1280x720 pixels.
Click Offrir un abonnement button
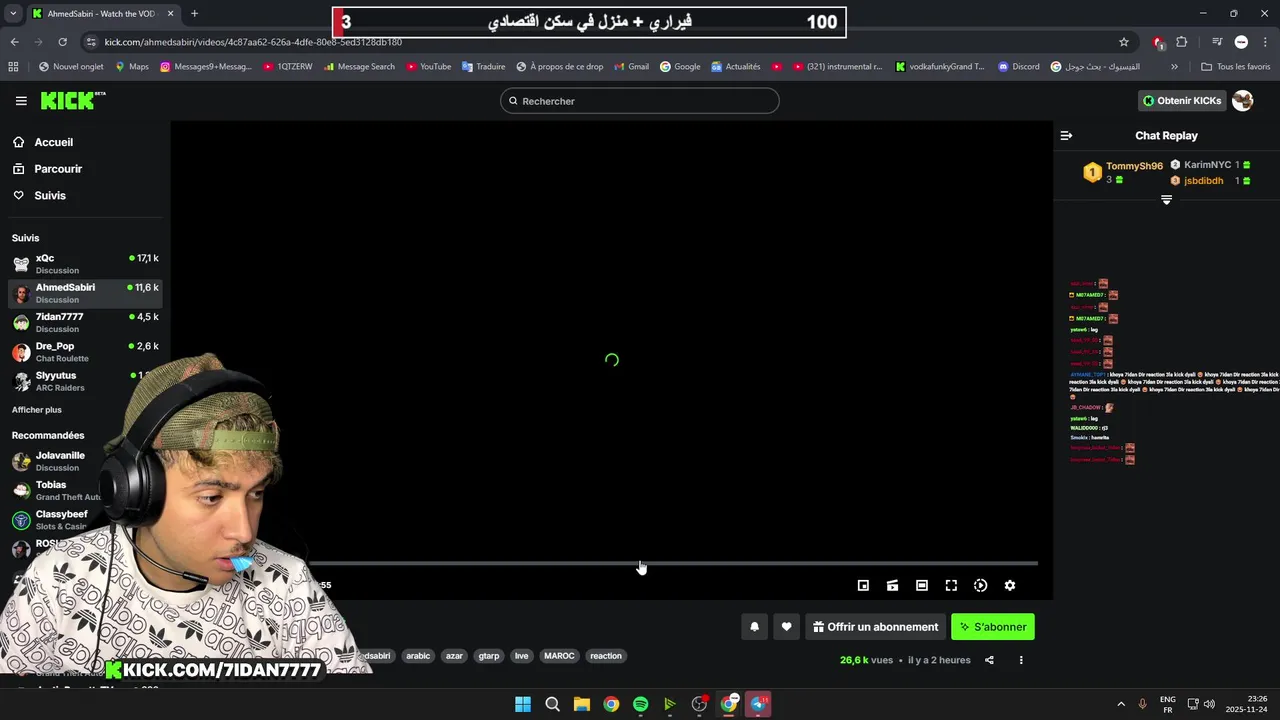click(x=875, y=627)
